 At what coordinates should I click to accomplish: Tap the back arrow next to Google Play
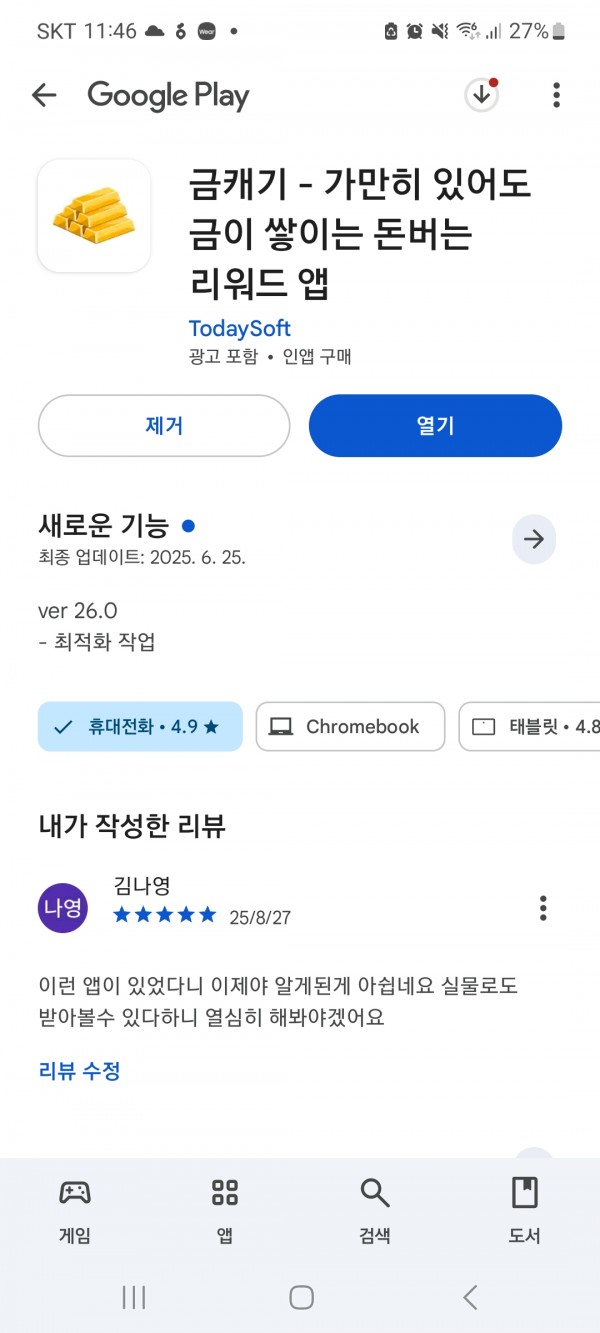click(44, 96)
